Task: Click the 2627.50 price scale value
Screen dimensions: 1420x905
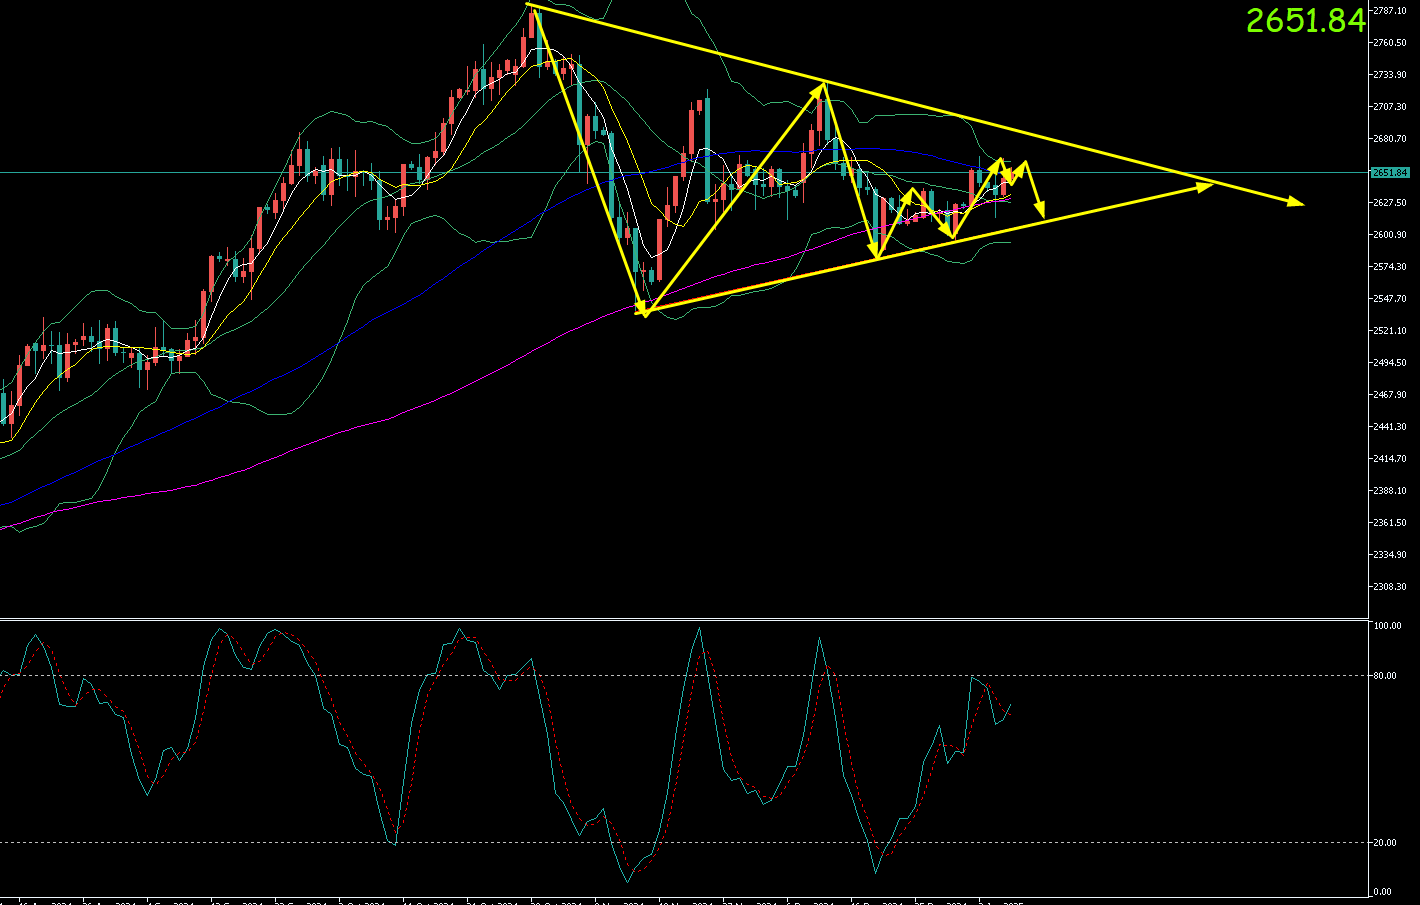Action: pos(1390,203)
